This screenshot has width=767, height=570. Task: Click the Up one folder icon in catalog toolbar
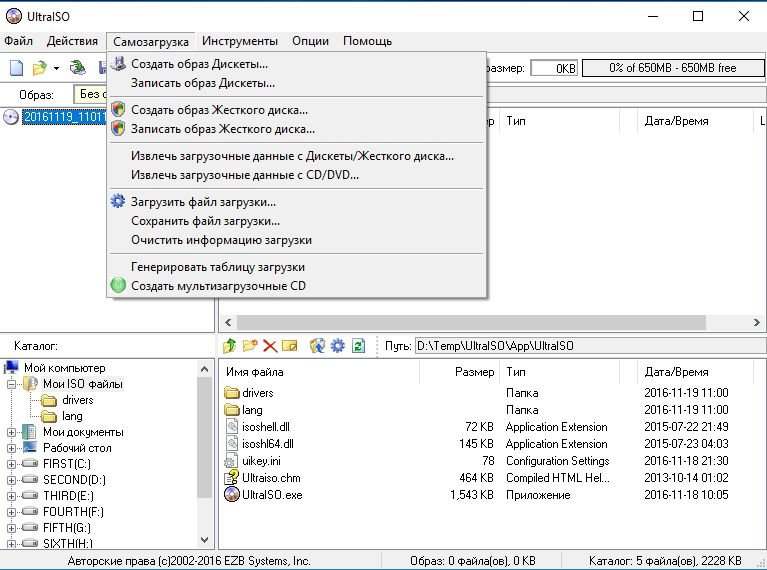(229, 346)
